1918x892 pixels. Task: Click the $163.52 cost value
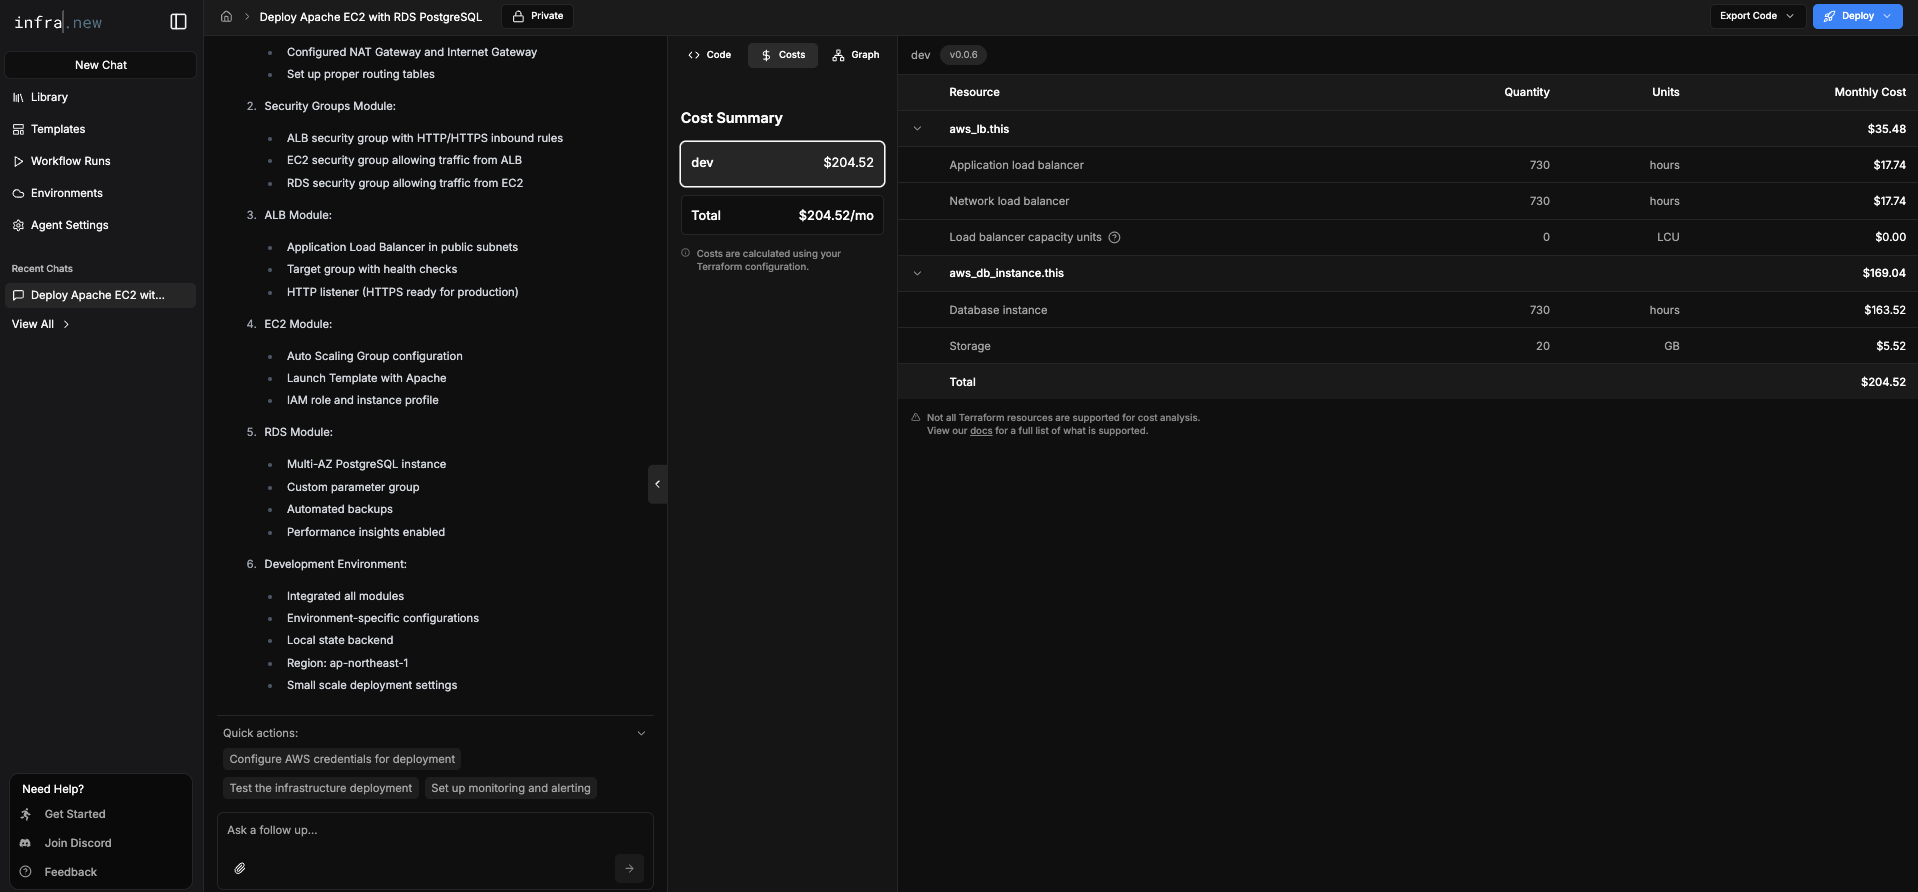1885,310
